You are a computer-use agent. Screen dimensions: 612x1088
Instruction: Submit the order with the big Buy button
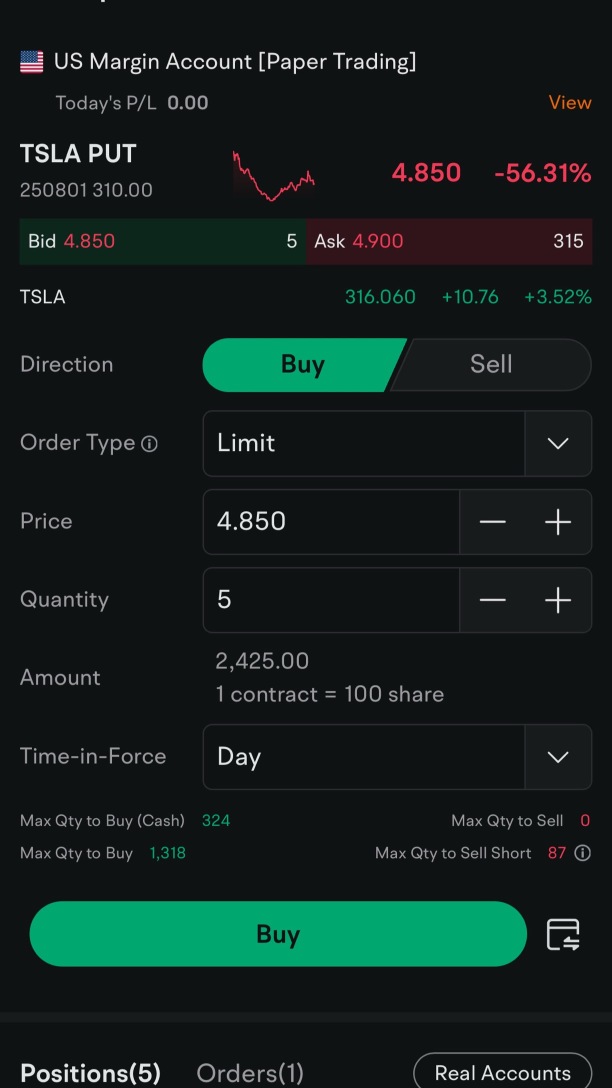(x=278, y=934)
